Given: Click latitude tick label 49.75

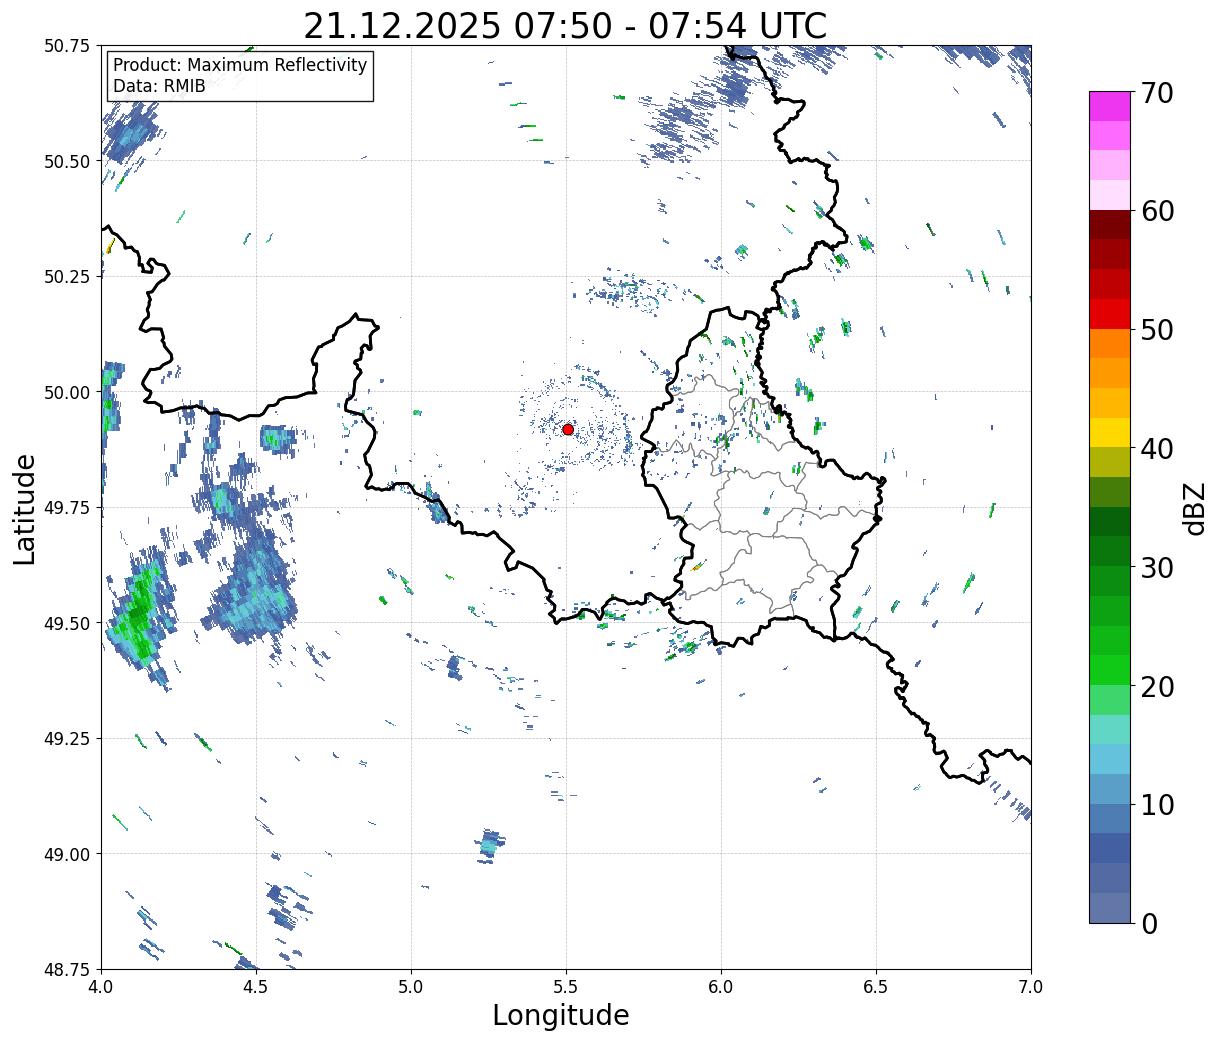Looking at the screenshot, I should click(67, 508).
